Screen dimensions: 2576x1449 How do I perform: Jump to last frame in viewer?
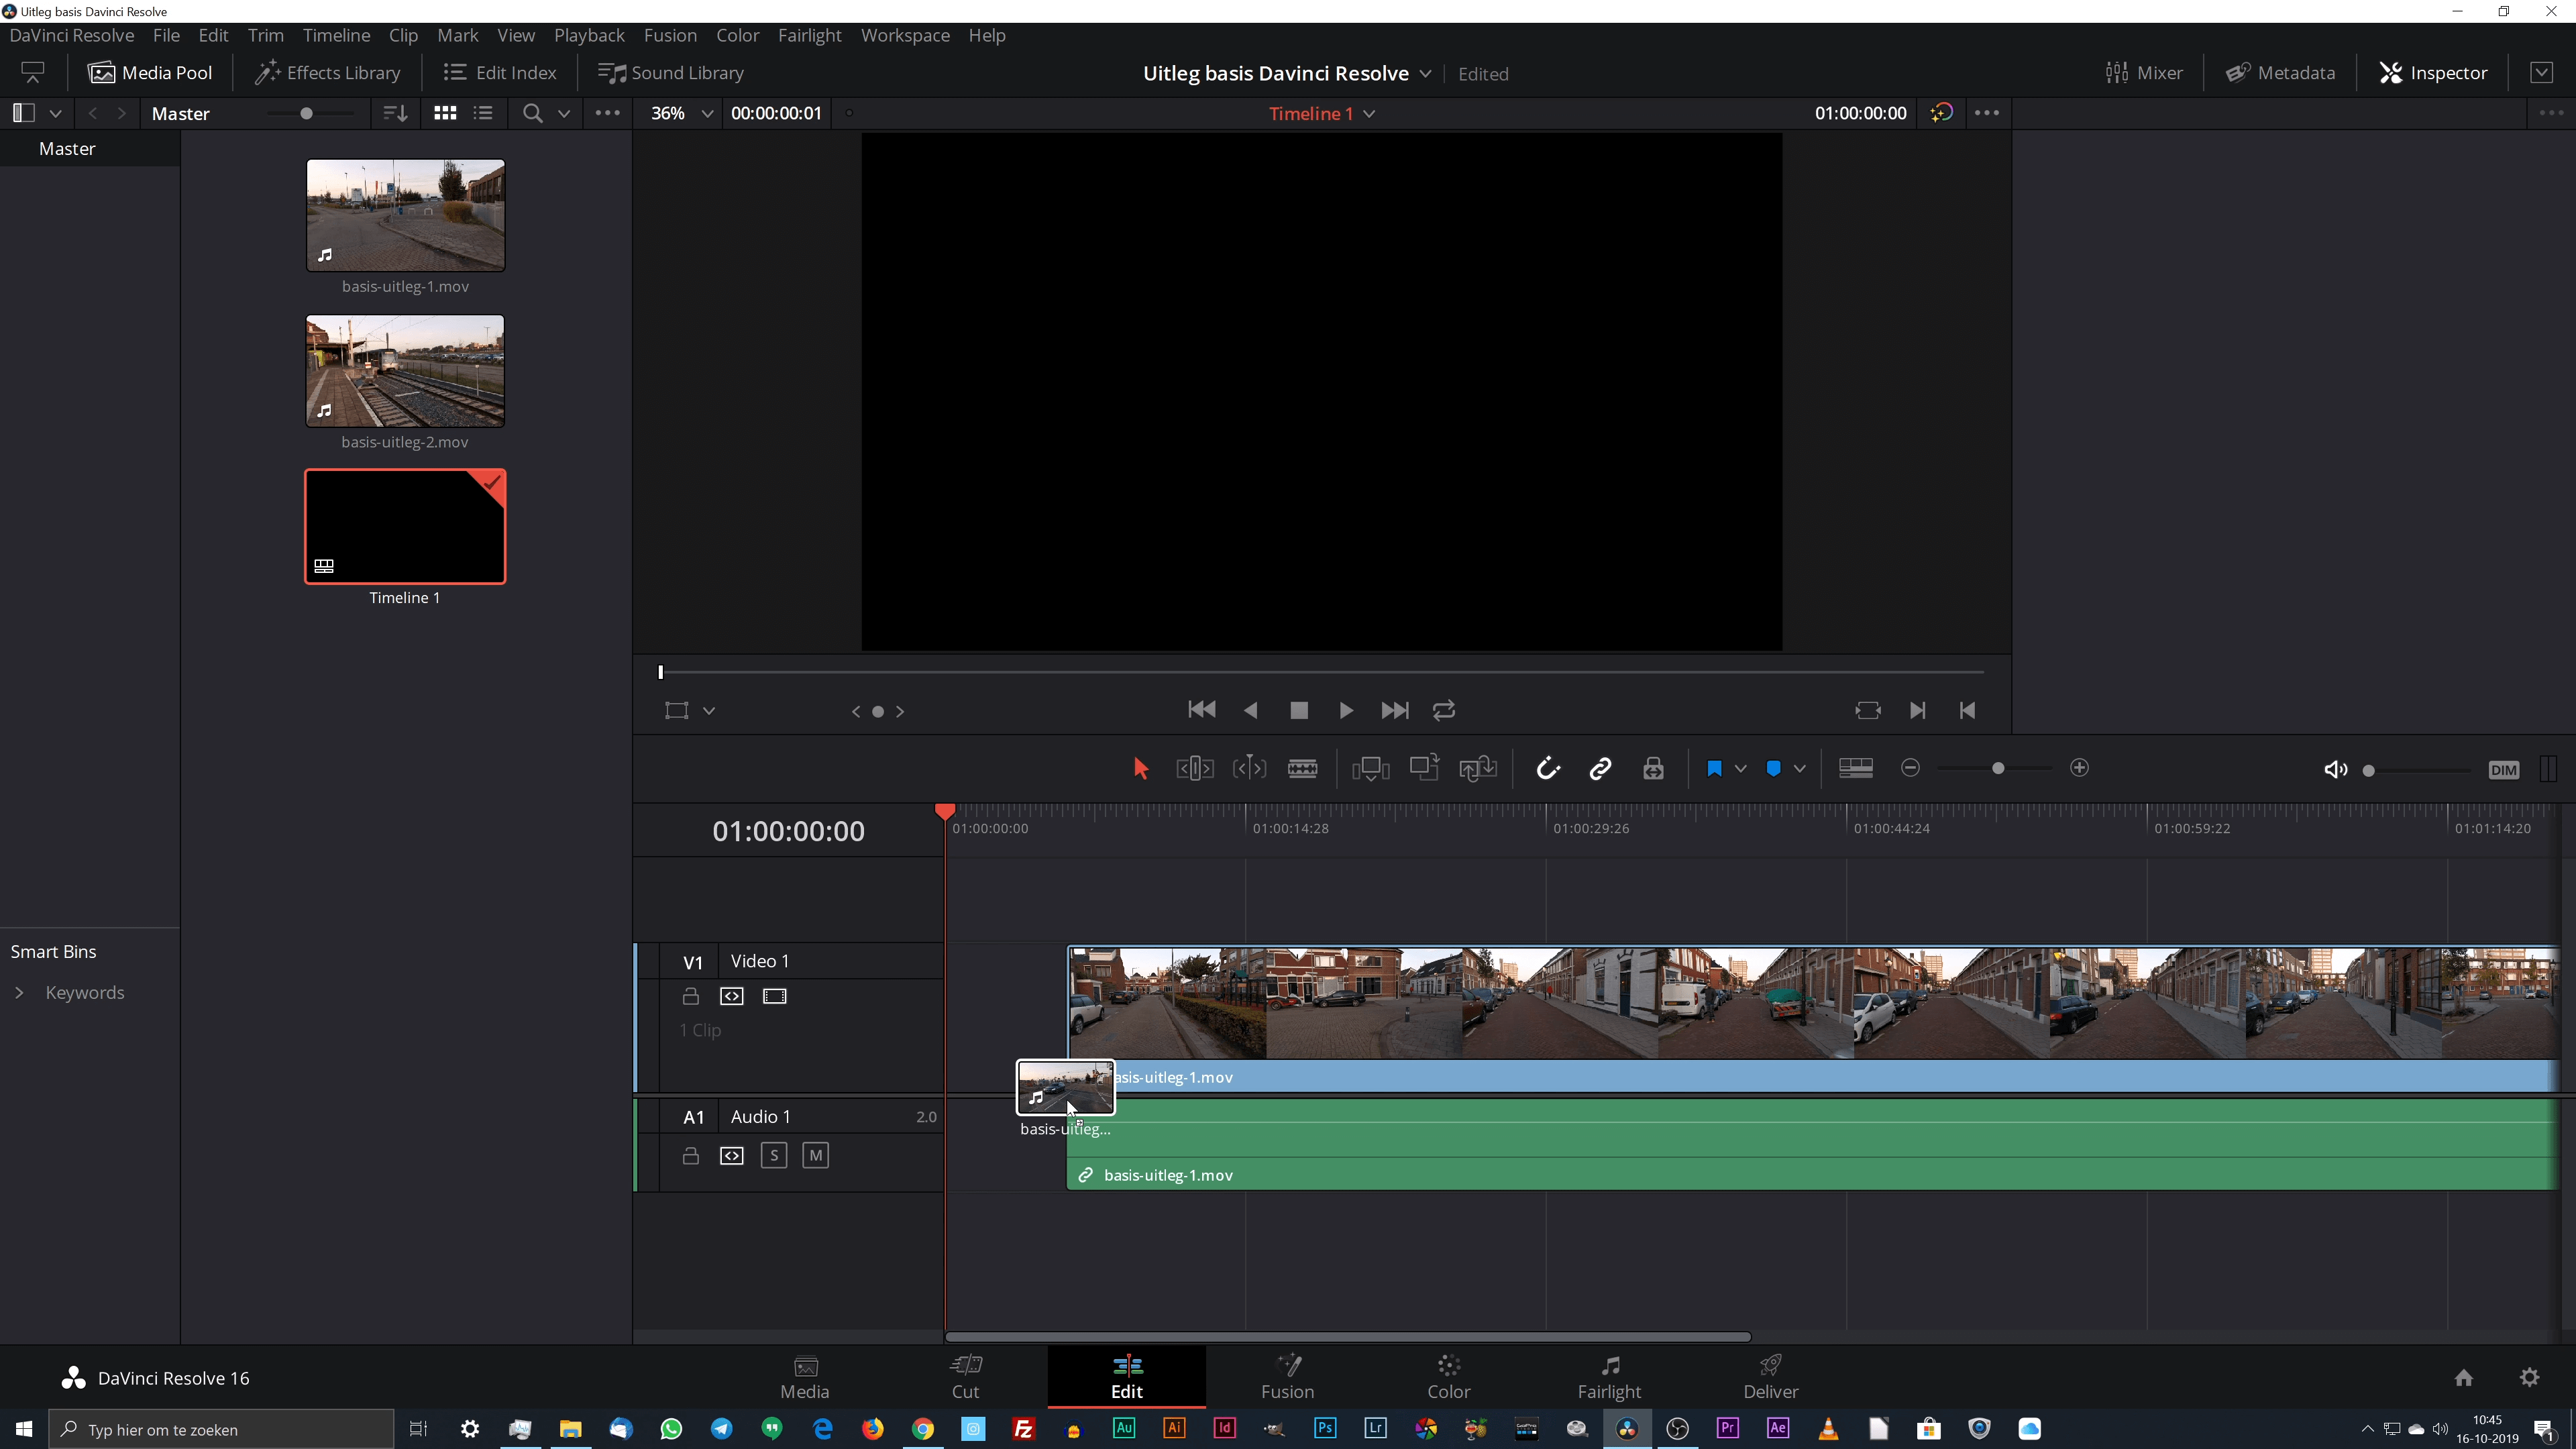1395,710
